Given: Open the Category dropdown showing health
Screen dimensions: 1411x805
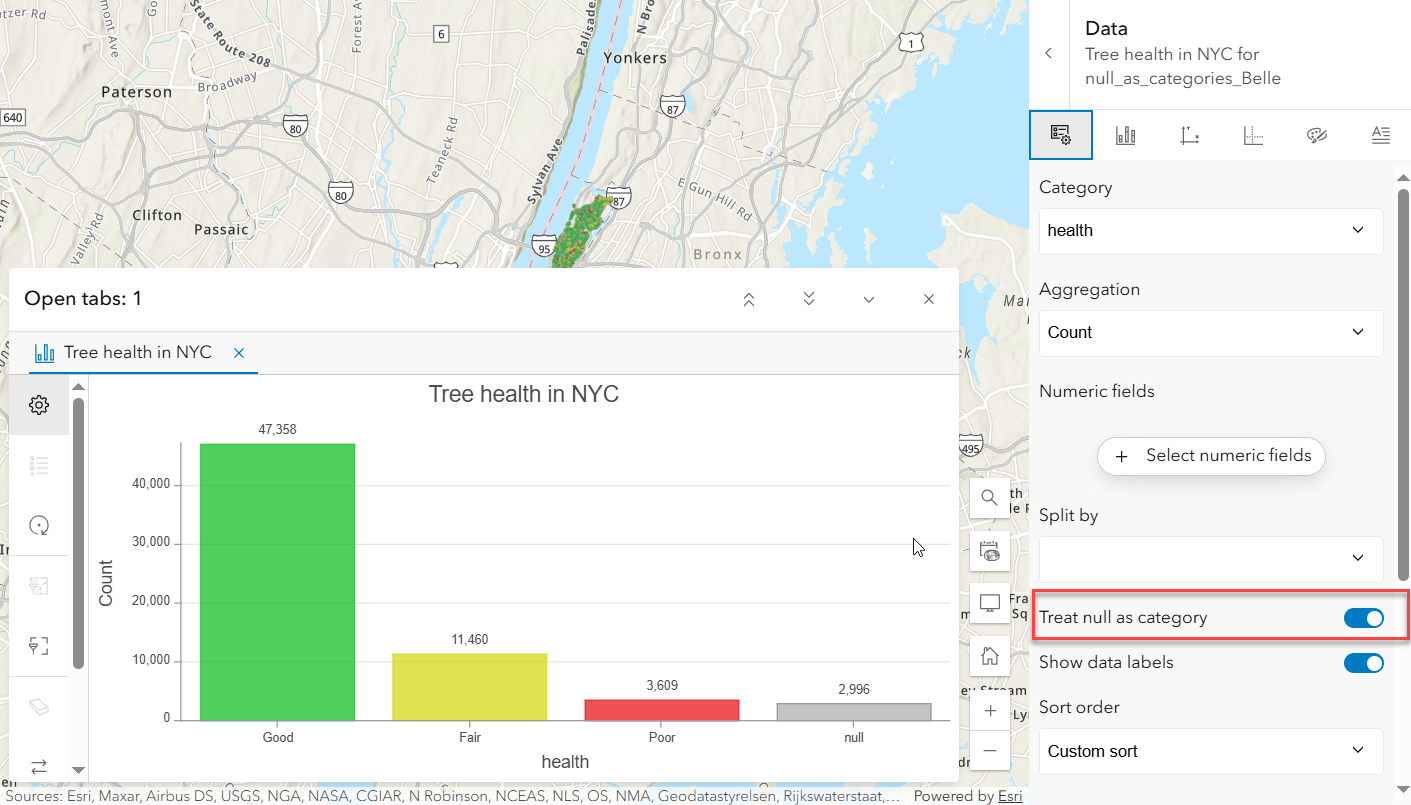Looking at the screenshot, I should (1210, 231).
